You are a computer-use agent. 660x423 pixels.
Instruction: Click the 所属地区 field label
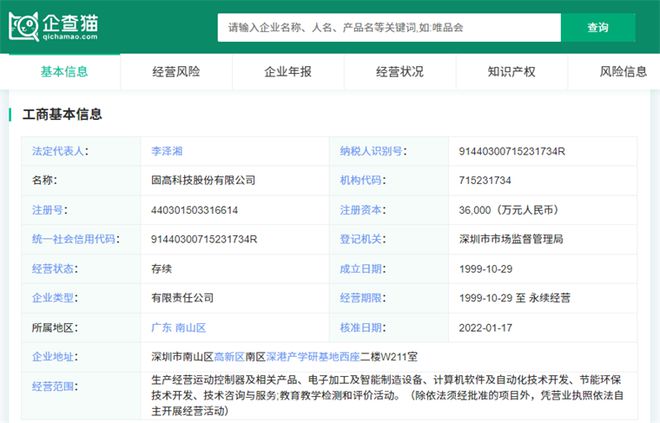click(54, 327)
